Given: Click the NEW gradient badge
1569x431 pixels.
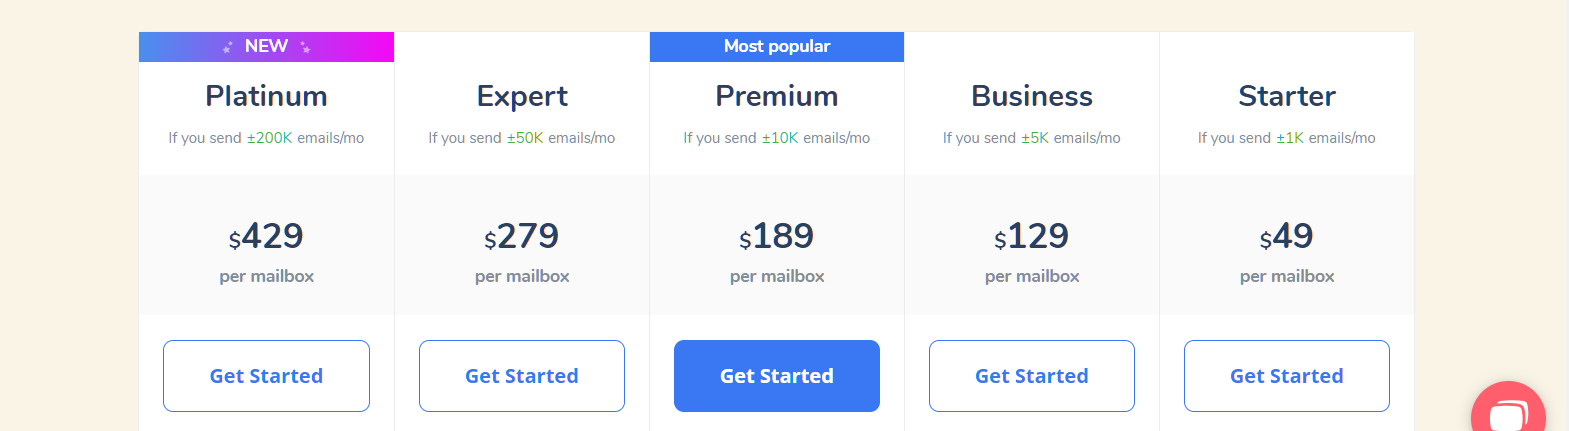Looking at the screenshot, I should click(266, 47).
